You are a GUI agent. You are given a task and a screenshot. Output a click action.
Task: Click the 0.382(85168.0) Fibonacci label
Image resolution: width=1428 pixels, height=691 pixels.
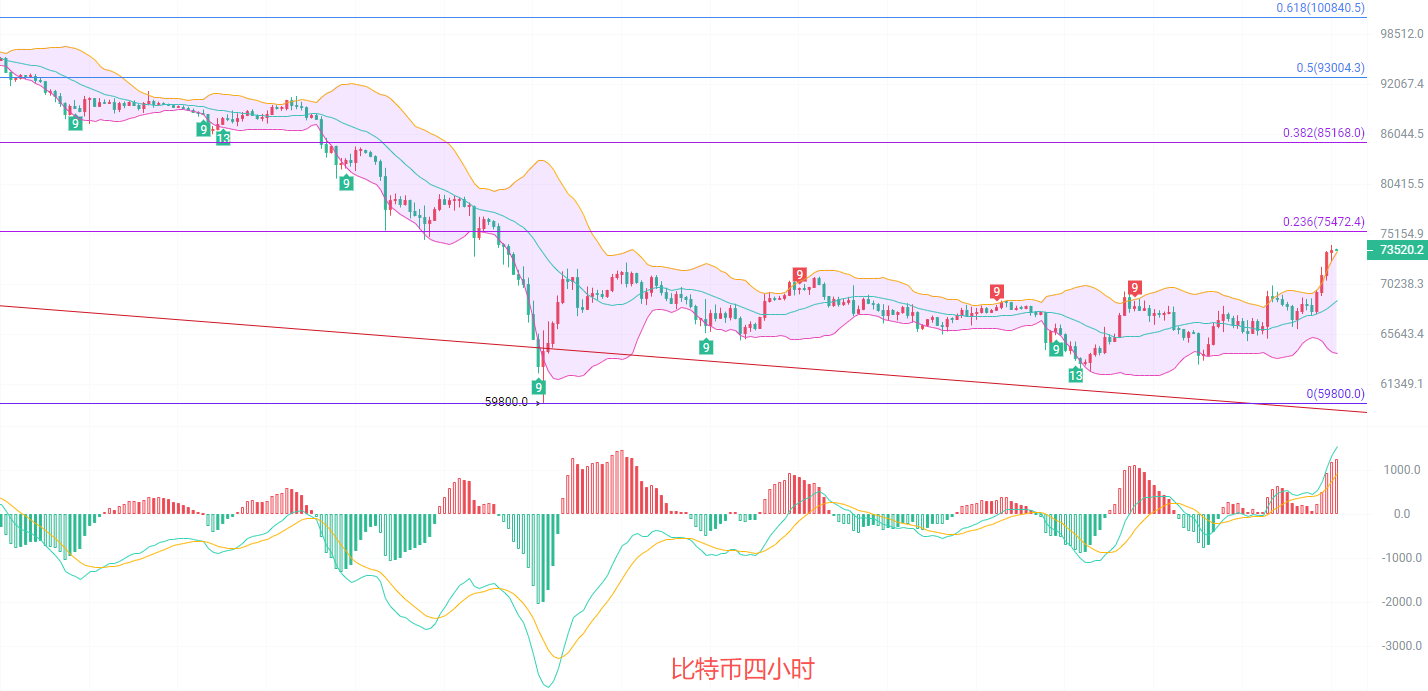coord(1323,132)
